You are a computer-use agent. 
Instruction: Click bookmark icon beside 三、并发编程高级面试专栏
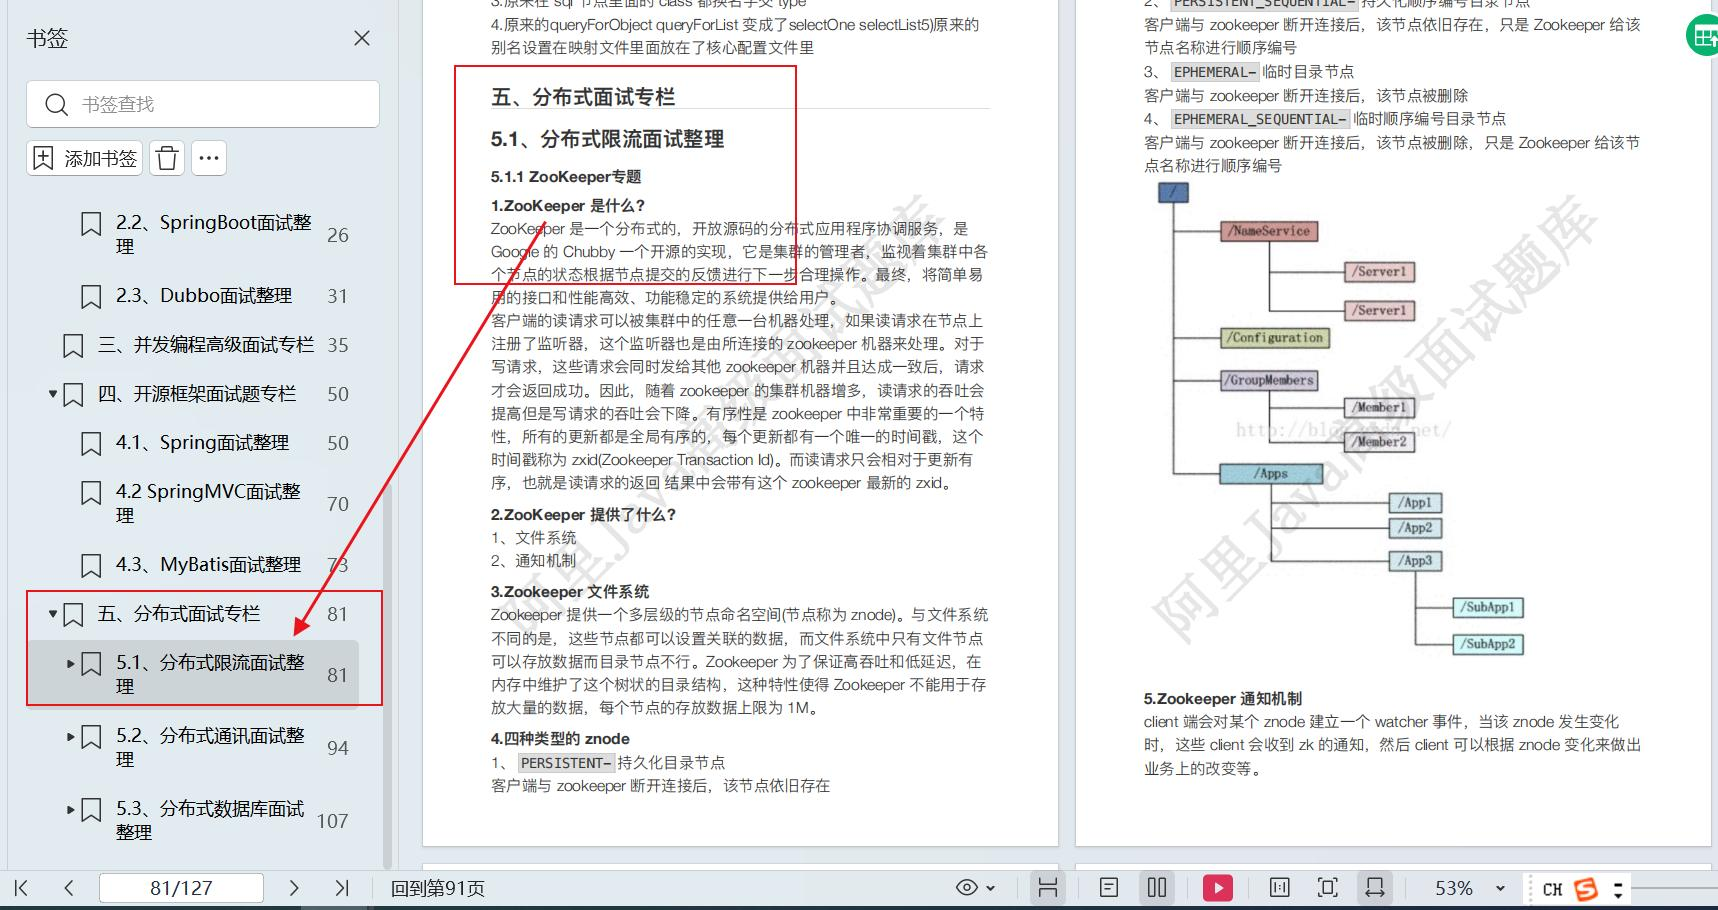tap(73, 346)
